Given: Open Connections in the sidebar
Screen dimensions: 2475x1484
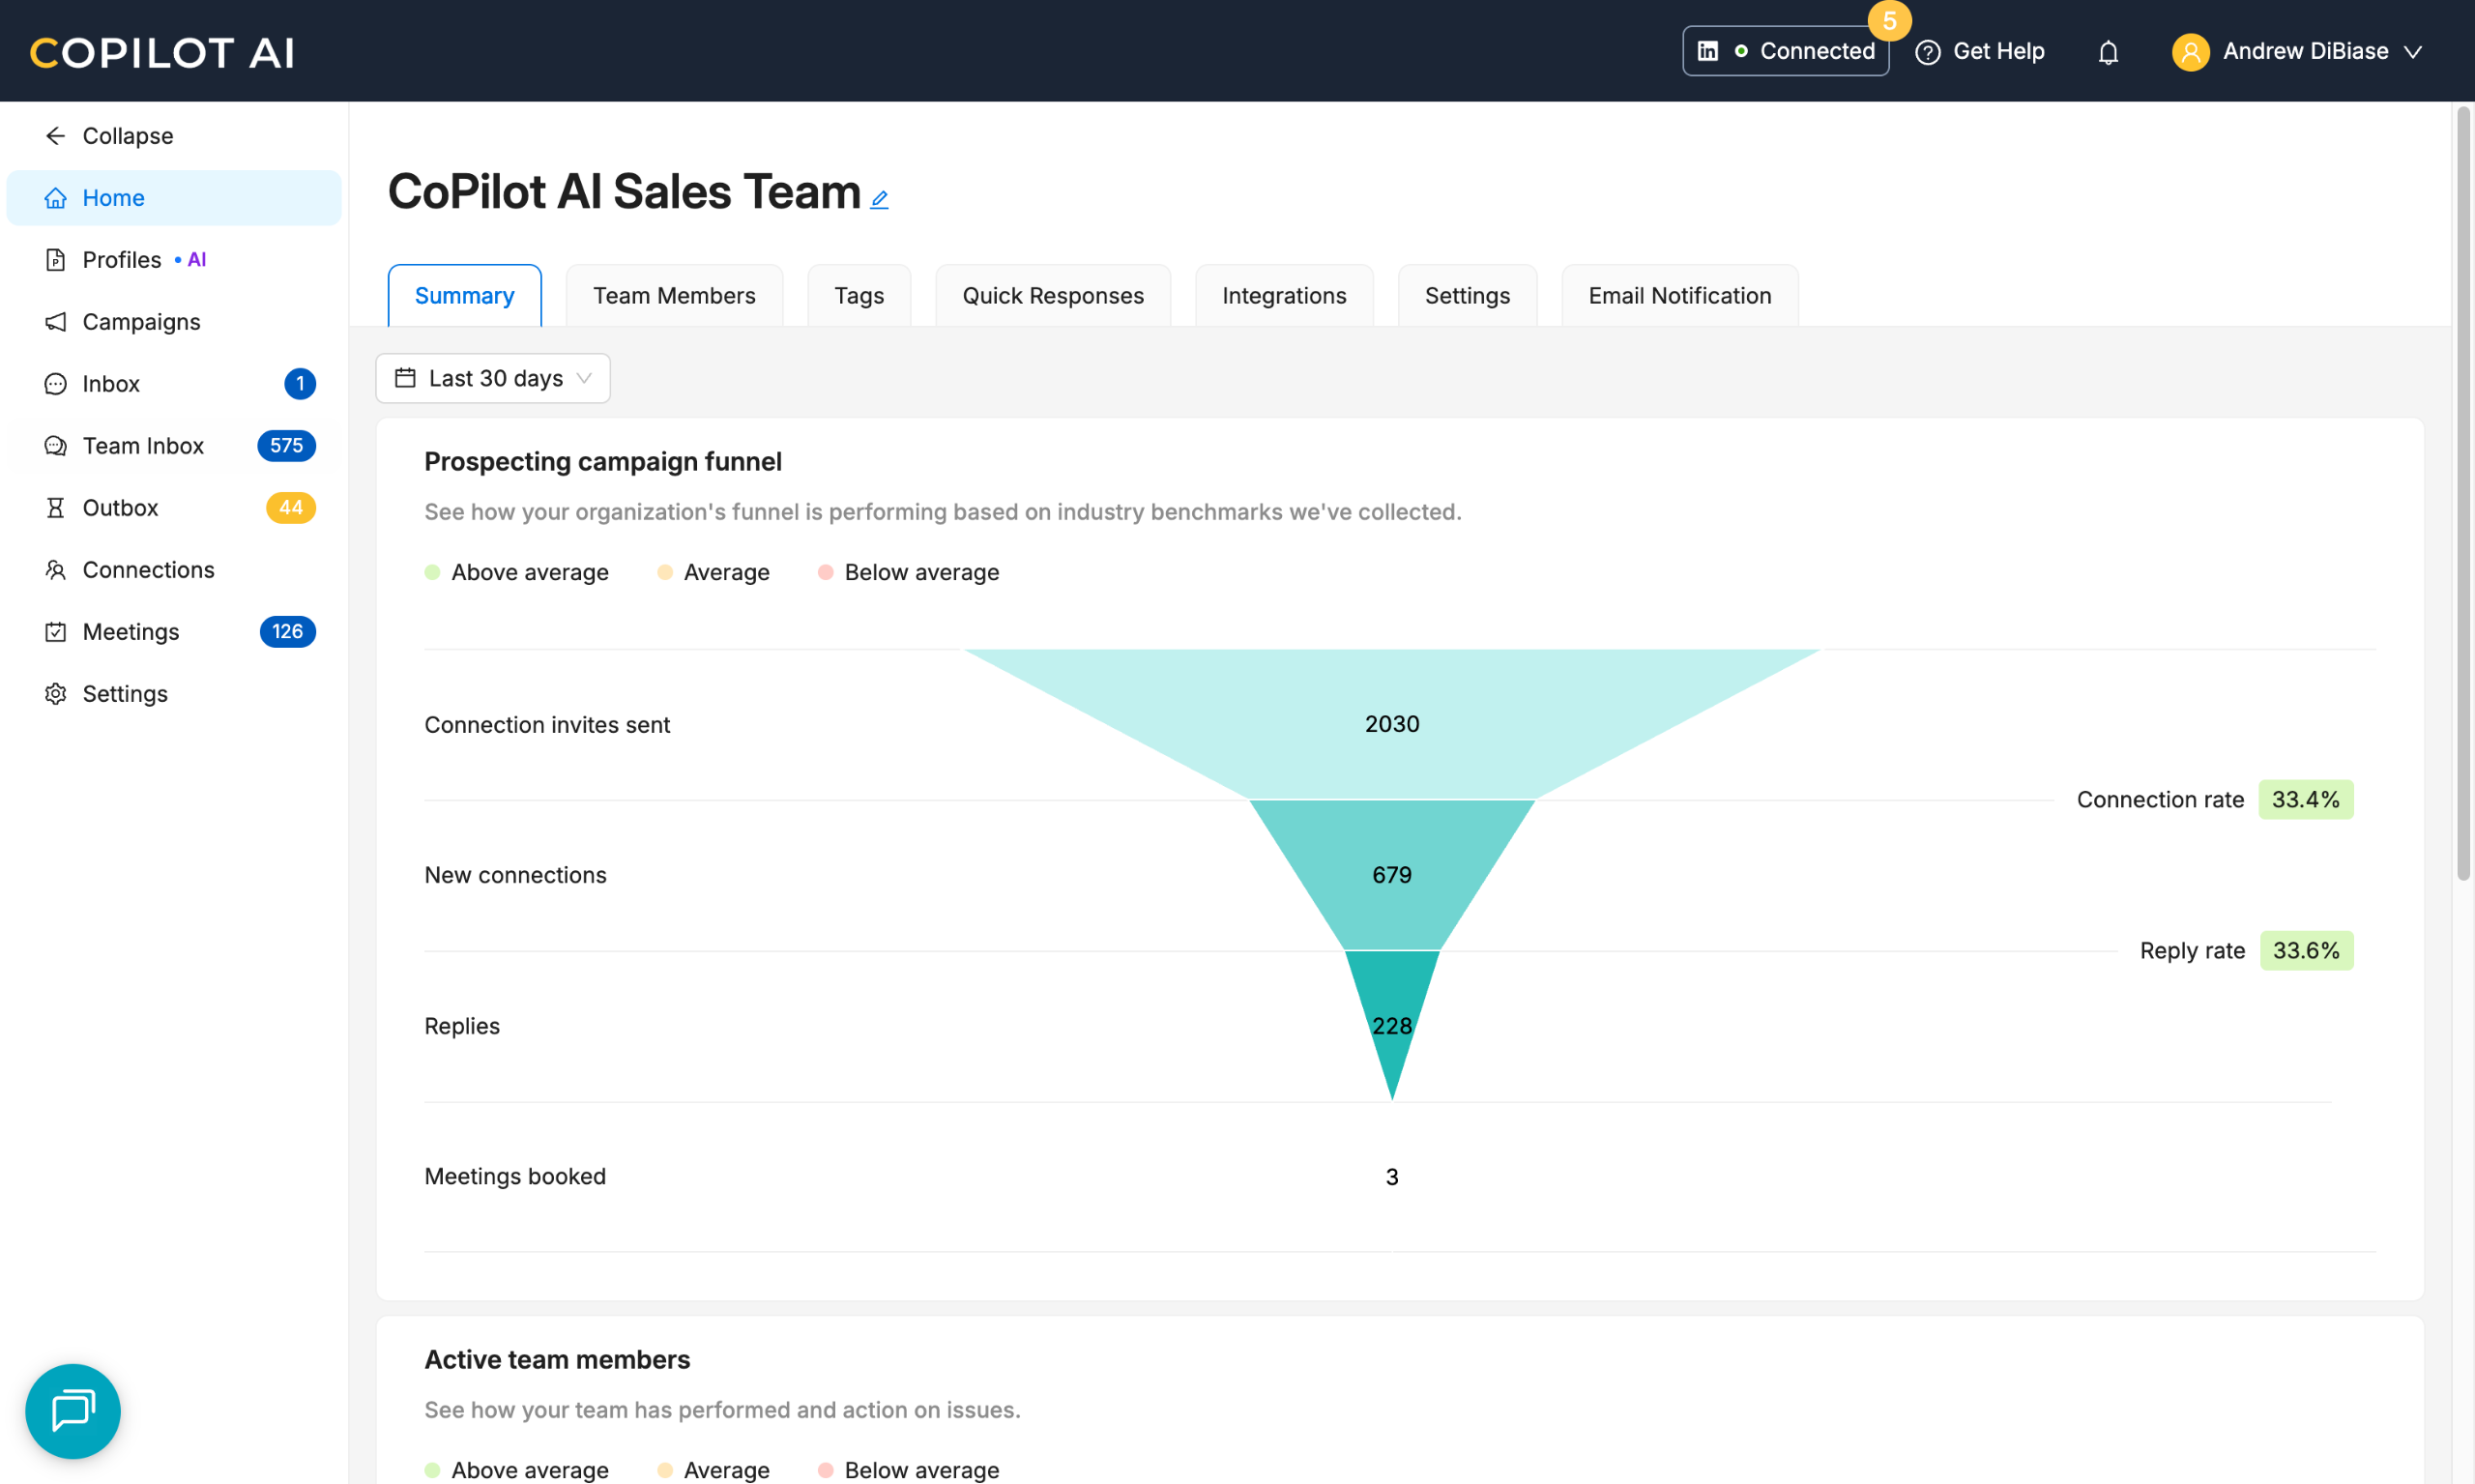Looking at the screenshot, I should click(148, 570).
